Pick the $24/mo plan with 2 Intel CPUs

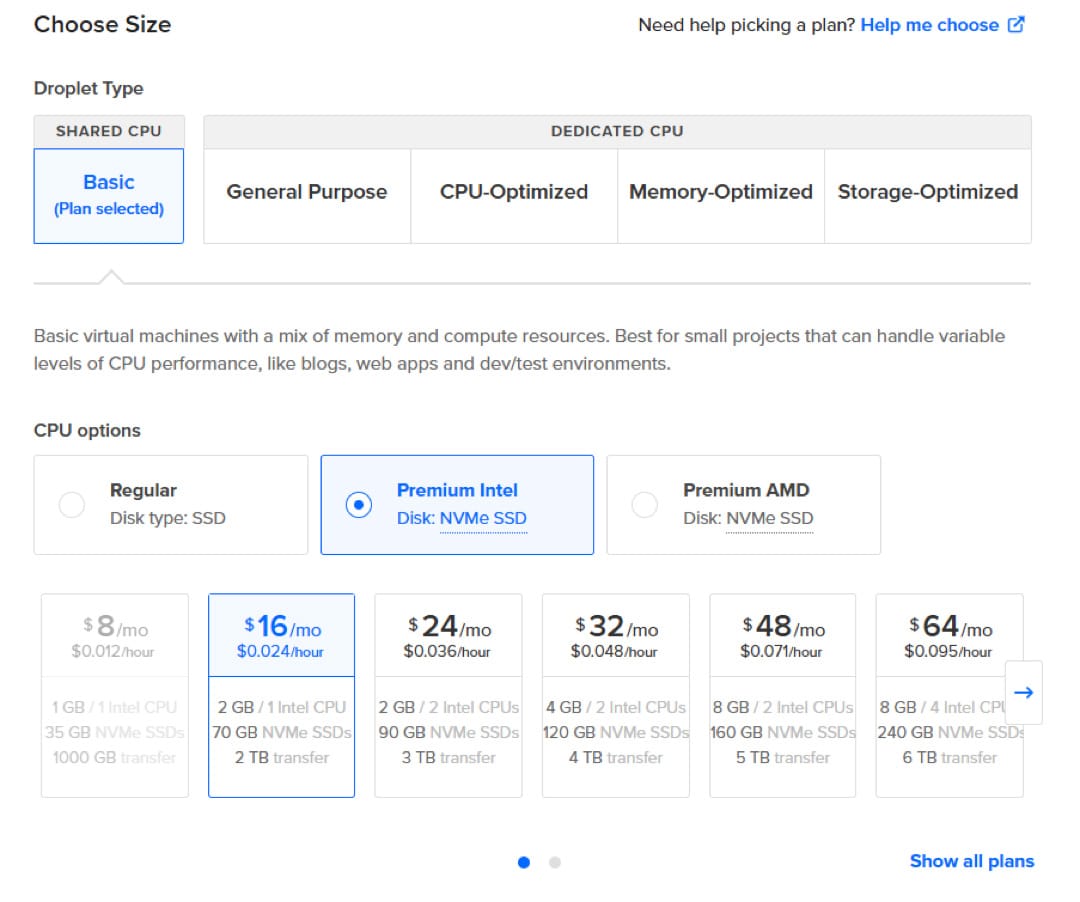[448, 695]
